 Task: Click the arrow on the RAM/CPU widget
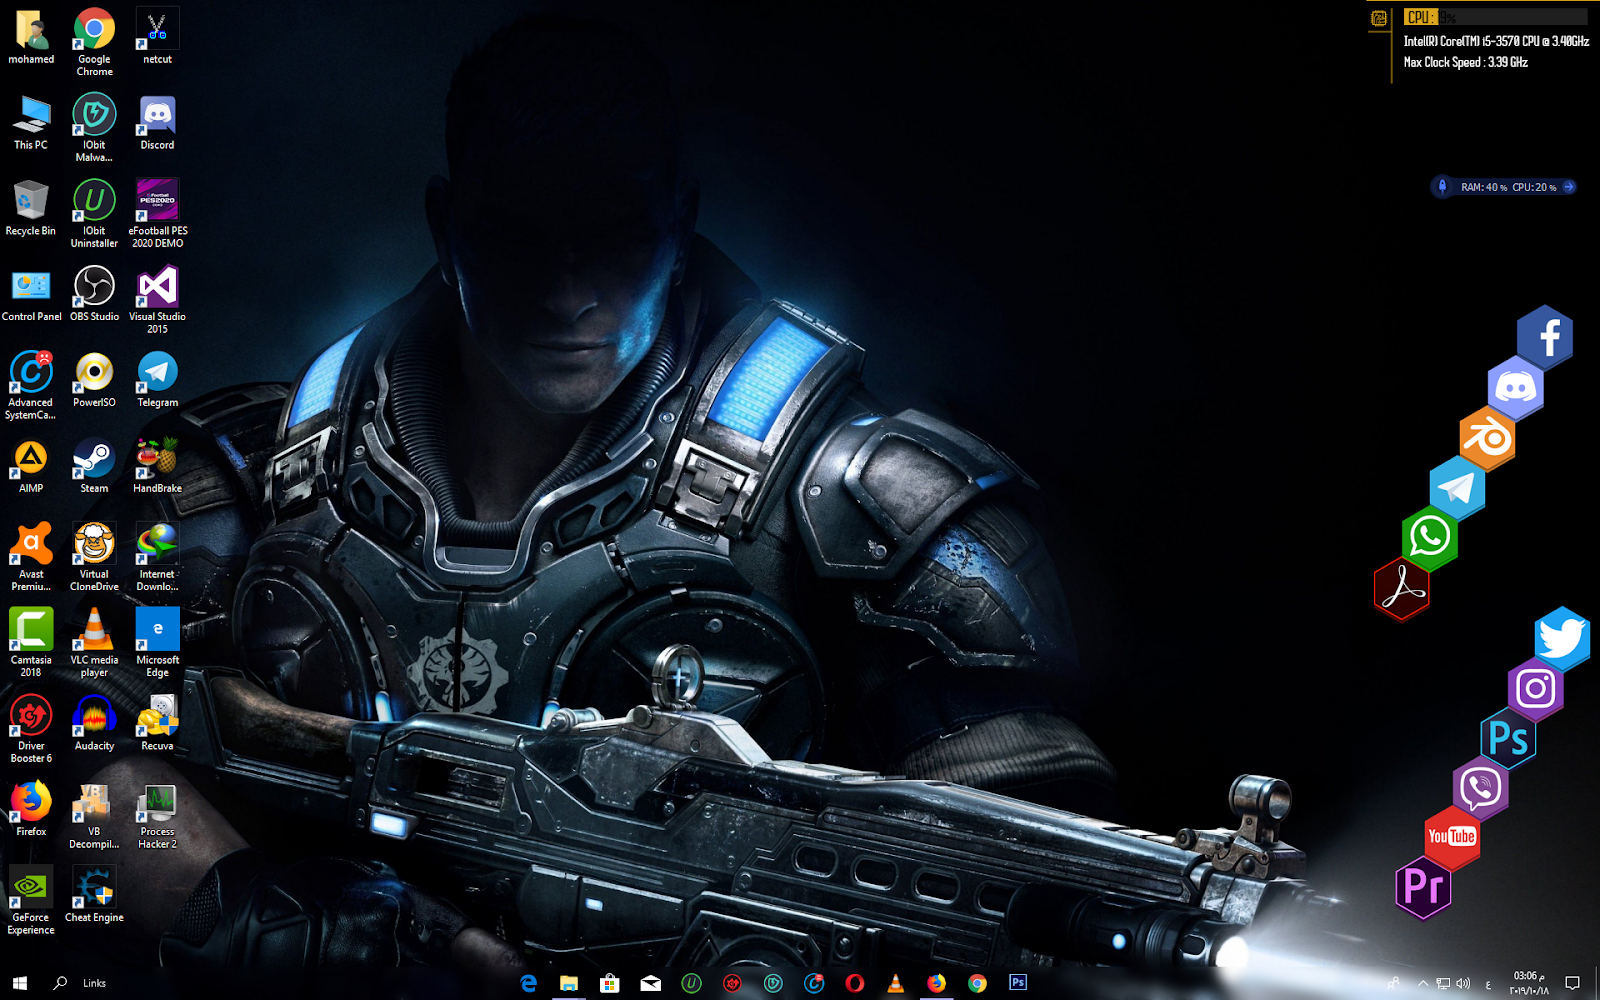(x=1569, y=186)
